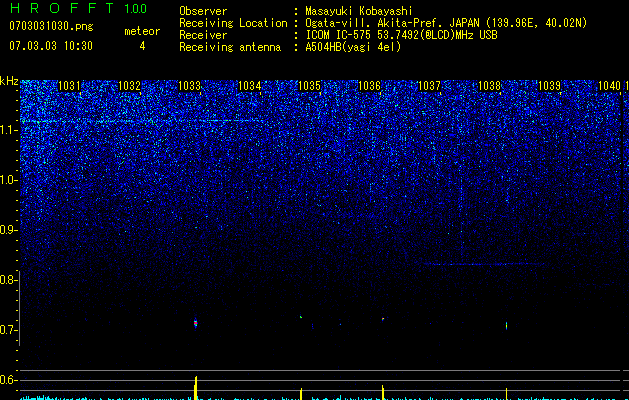Viewport: 629px width, 400px height.
Task: Select the ICOM IC-575 receiver description
Action: [x=401, y=35]
